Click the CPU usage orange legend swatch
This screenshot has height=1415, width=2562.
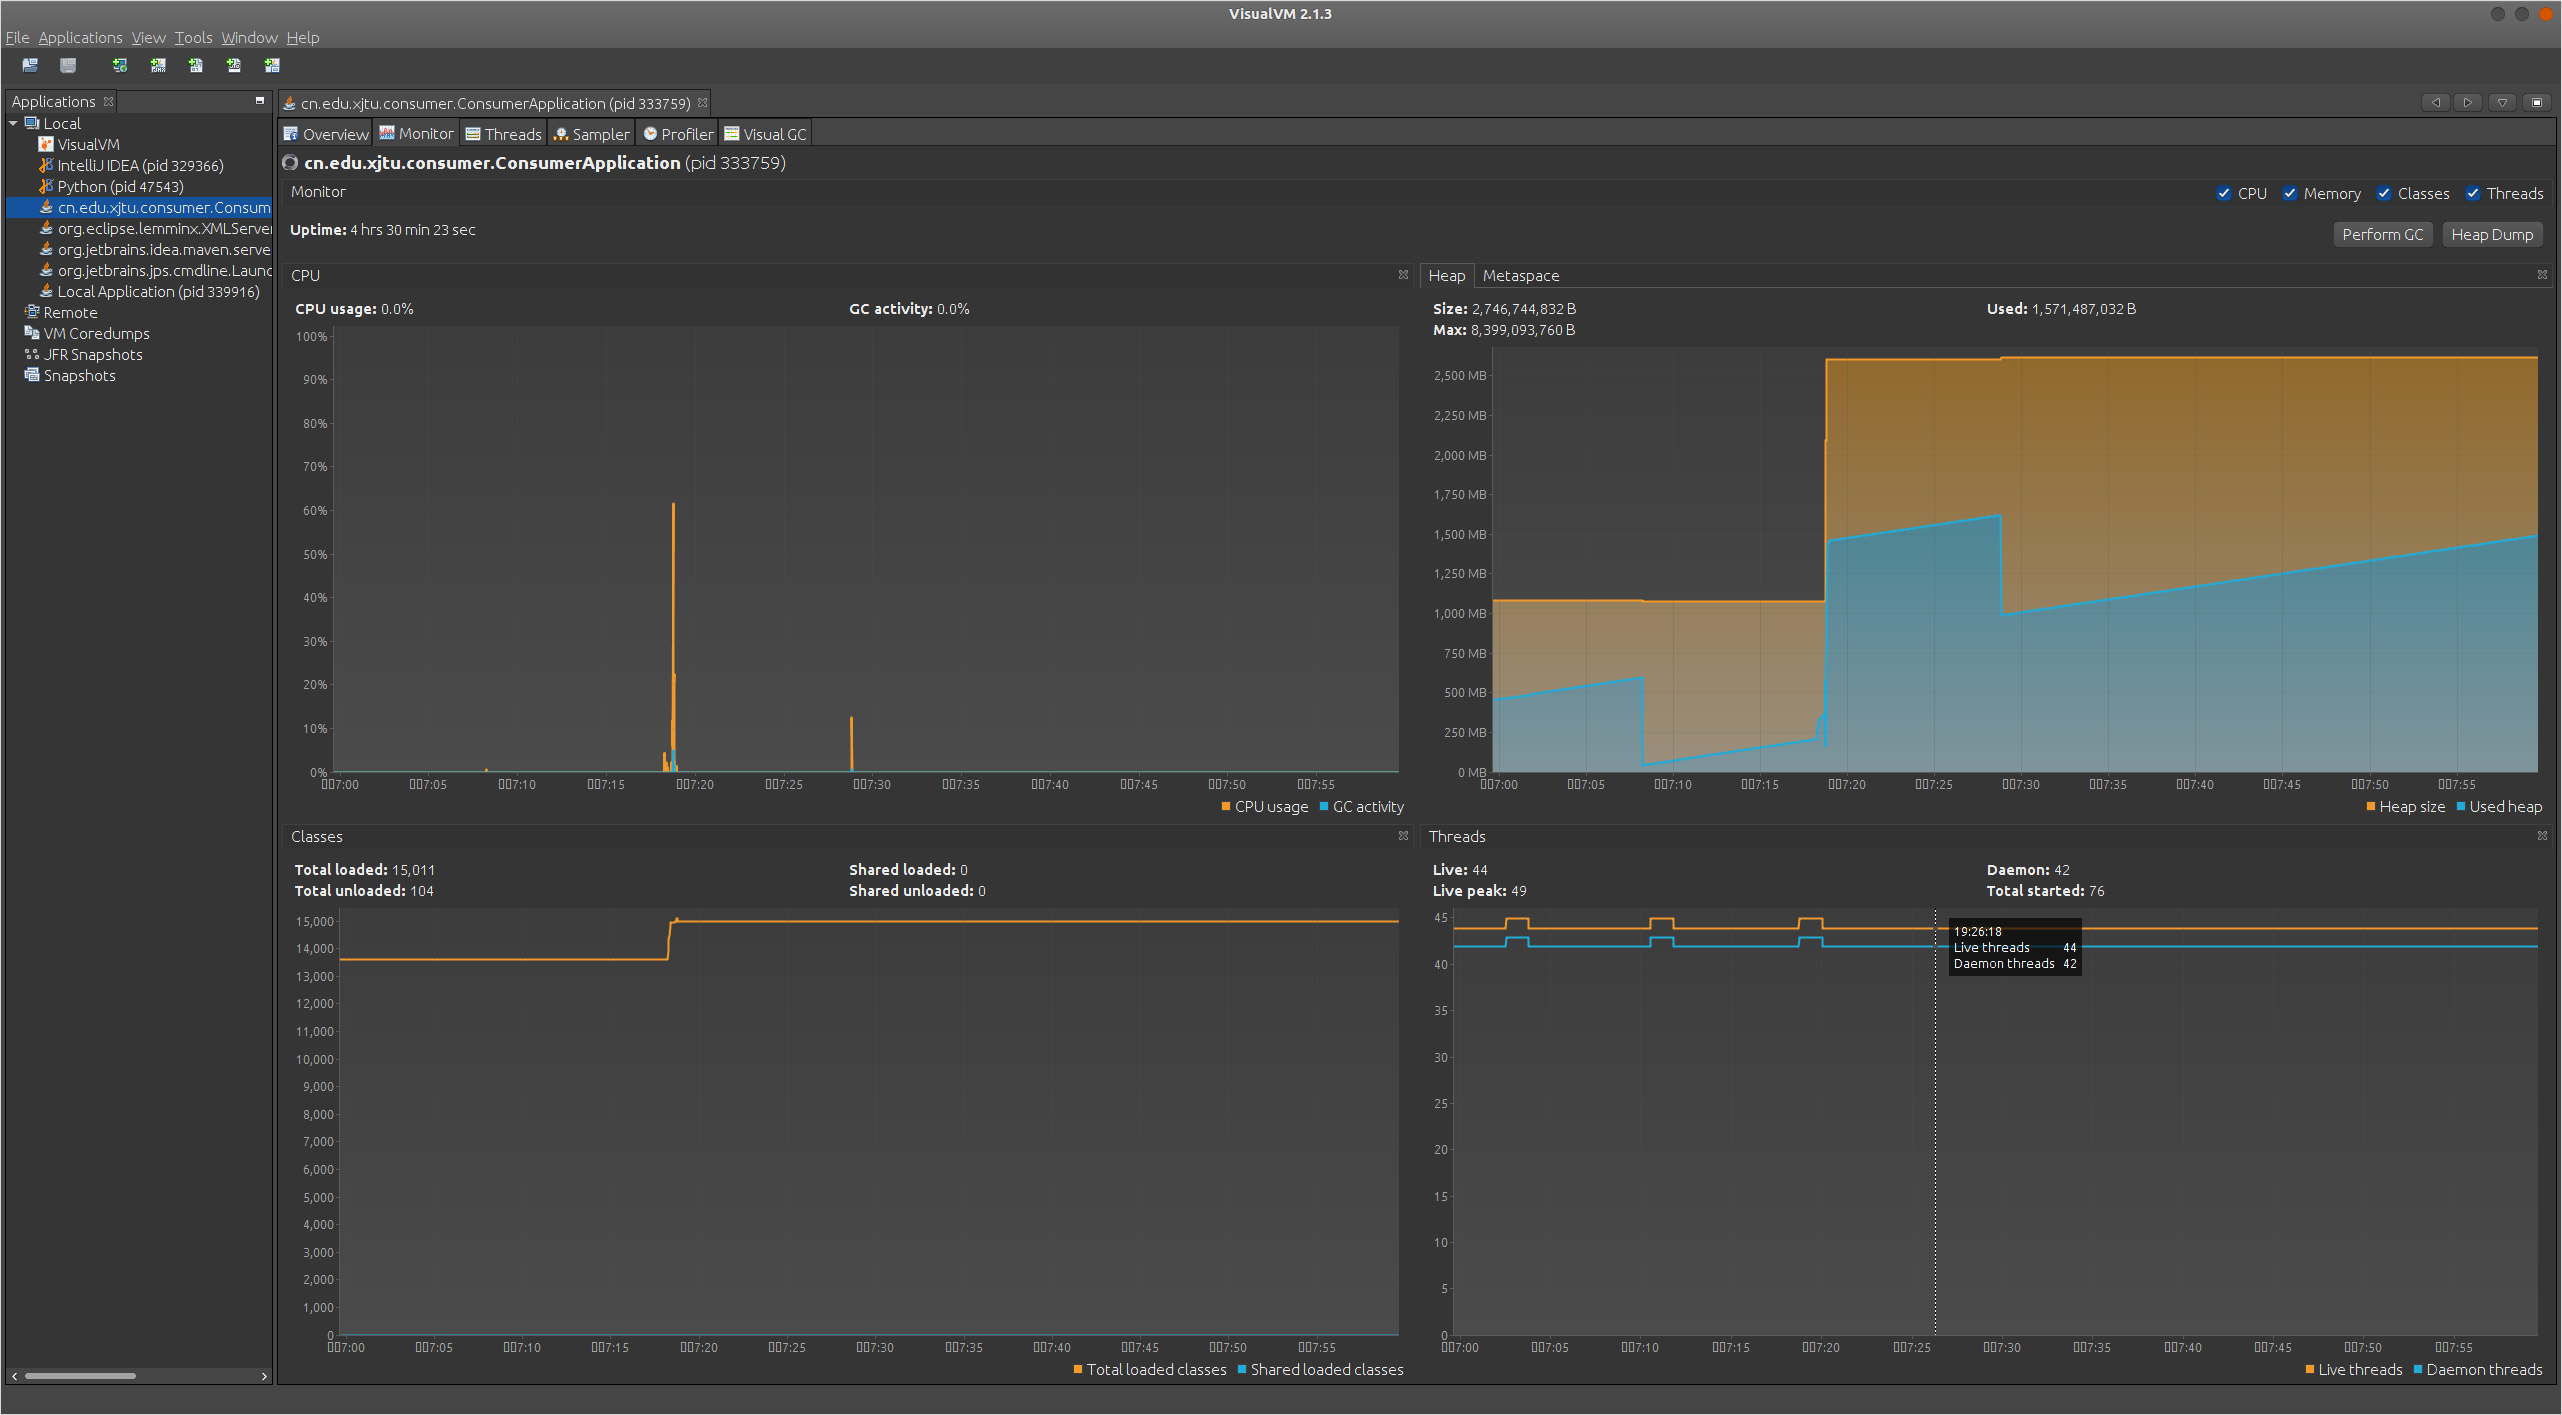[x=1225, y=807]
